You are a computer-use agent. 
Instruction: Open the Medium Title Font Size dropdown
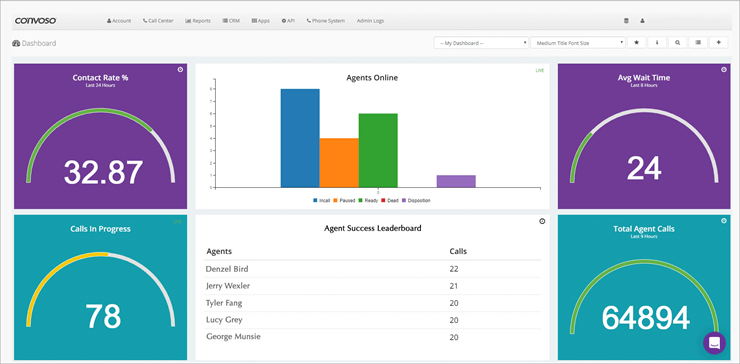(x=578, y=43)
